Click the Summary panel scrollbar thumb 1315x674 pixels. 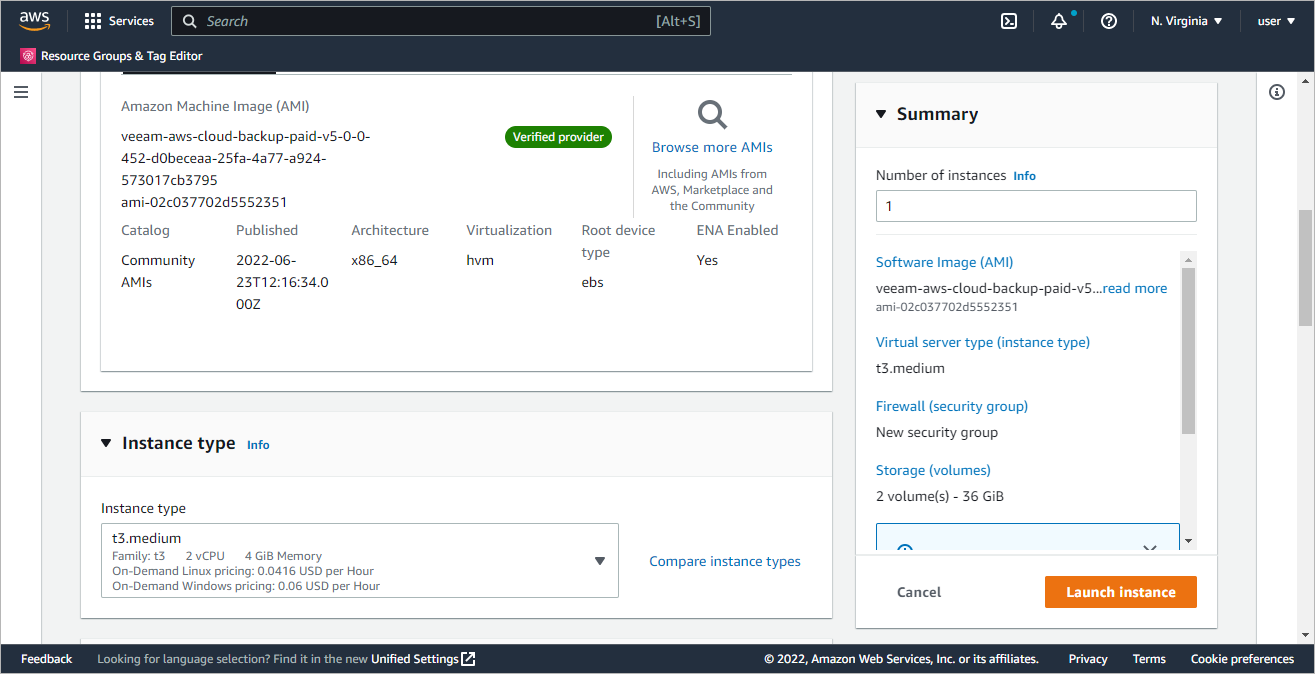tap(1188, 350)
